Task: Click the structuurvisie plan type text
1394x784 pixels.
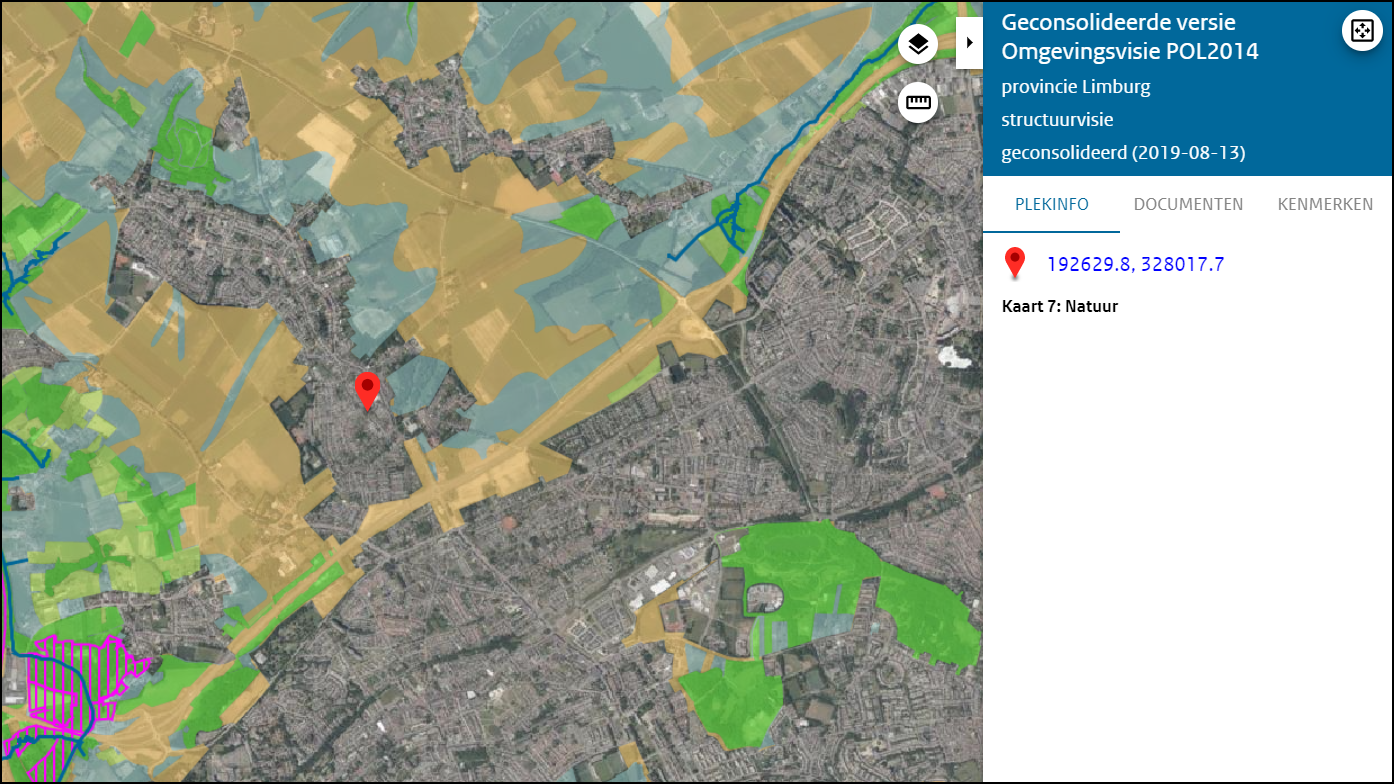Action: [1057, 120]
